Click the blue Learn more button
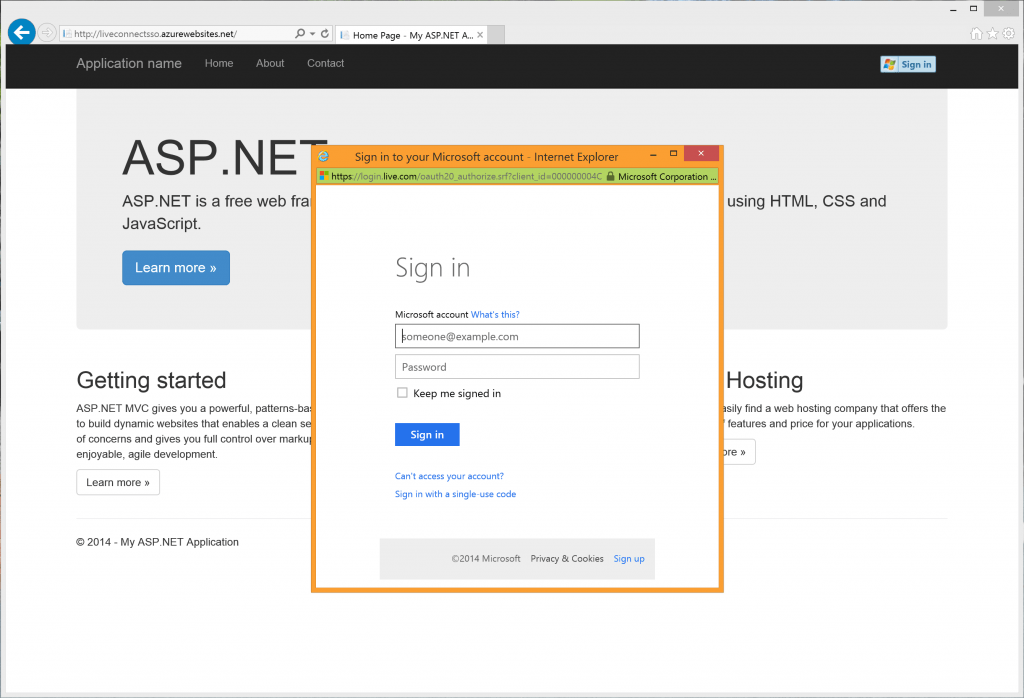Image resolution: width=1024 pixels, height=698 pixels. click(176, 268)
